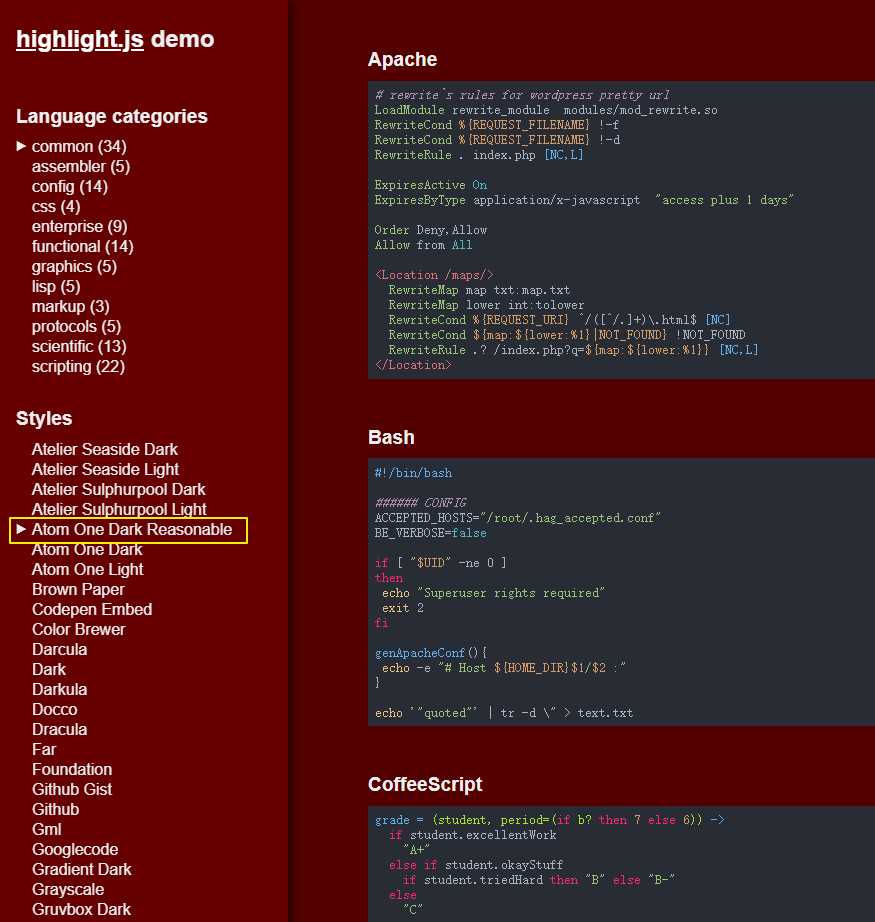The image size is (875, 922).
Task: Apply the Darkula style
Action: [59, 689]
